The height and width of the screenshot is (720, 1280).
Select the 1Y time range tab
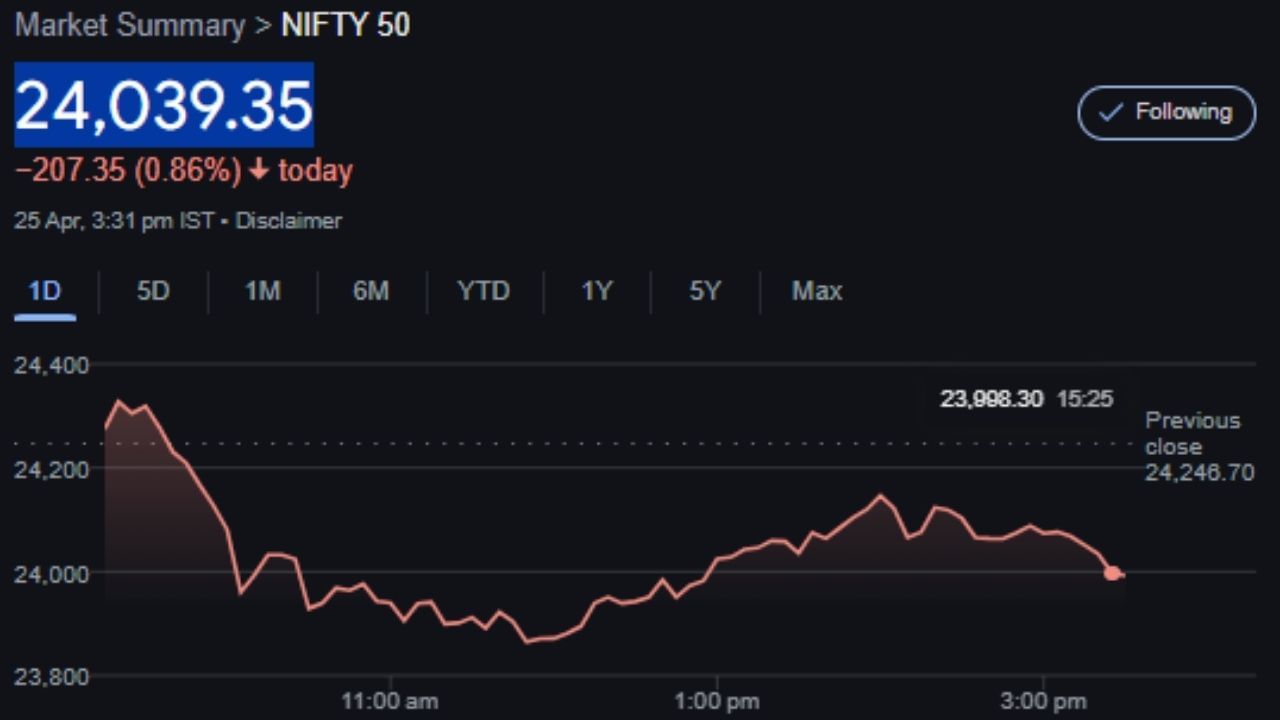596,292
